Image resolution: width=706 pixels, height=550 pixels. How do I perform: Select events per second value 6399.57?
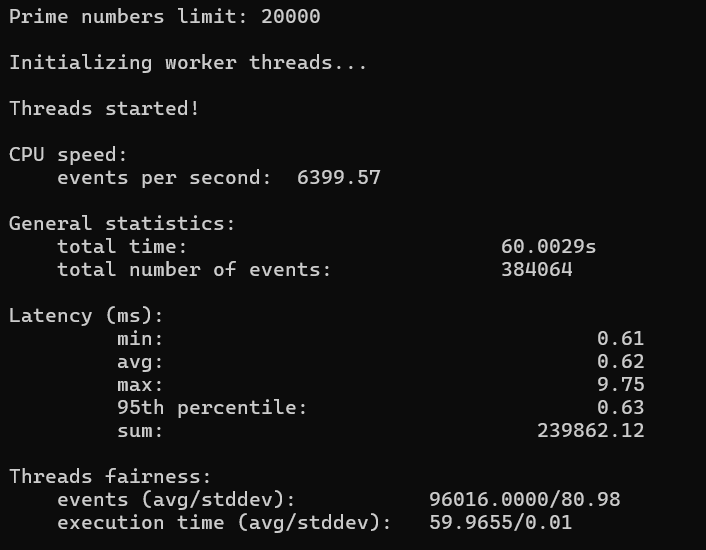click(339, 178)
